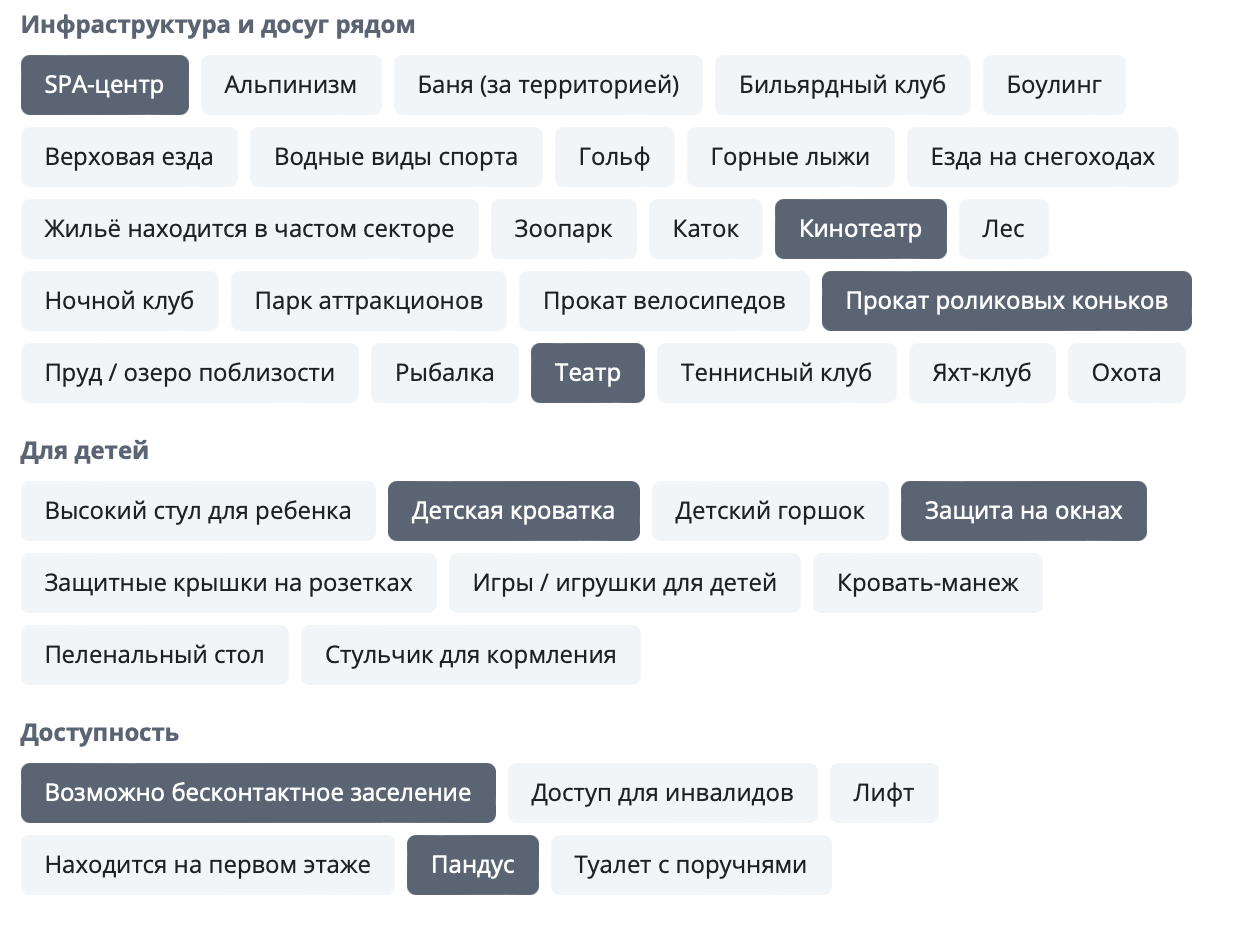The height and width of the screenshot is (926, 1260).
Task: Enable Доступ для инвалидов option
Action: (662, 793)
